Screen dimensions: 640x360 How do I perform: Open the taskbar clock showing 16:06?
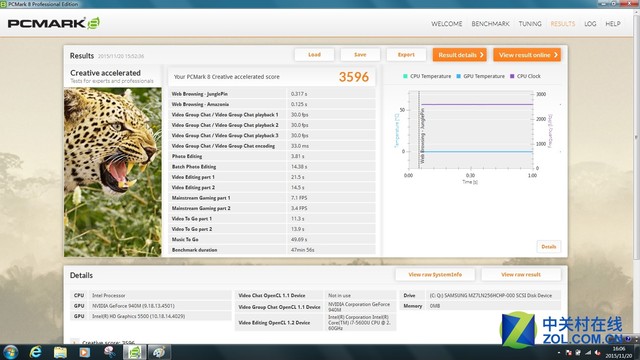(619, 352)
